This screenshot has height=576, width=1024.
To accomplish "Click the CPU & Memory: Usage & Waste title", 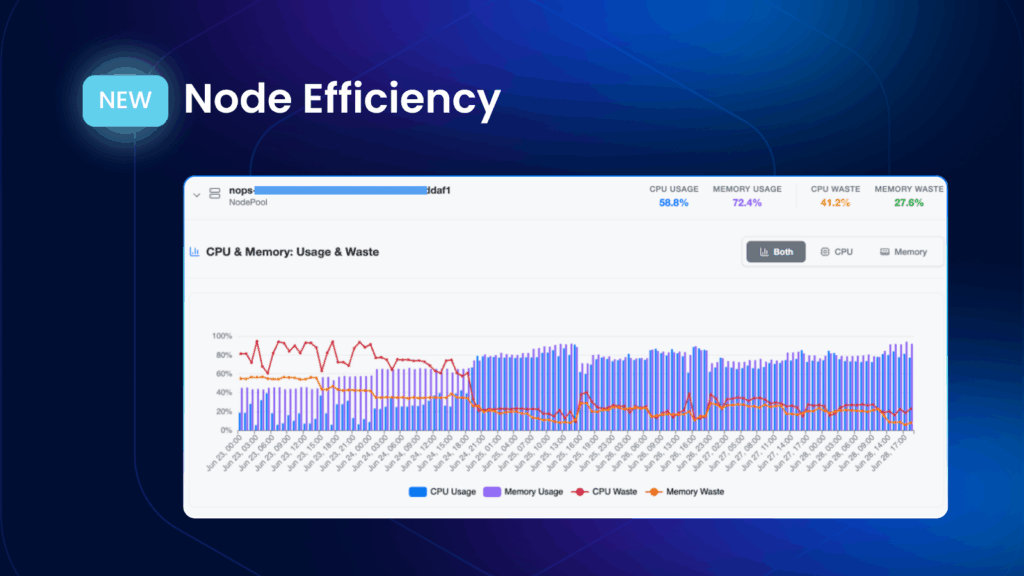I will tap(292, 252).
